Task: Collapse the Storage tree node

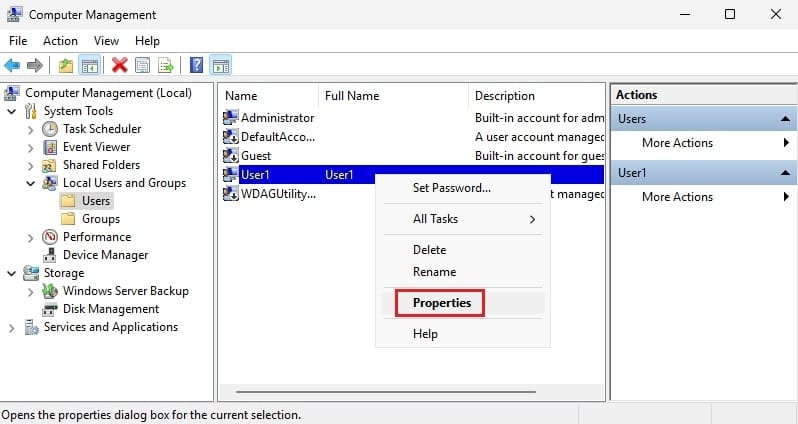Action: click(12, 273)
